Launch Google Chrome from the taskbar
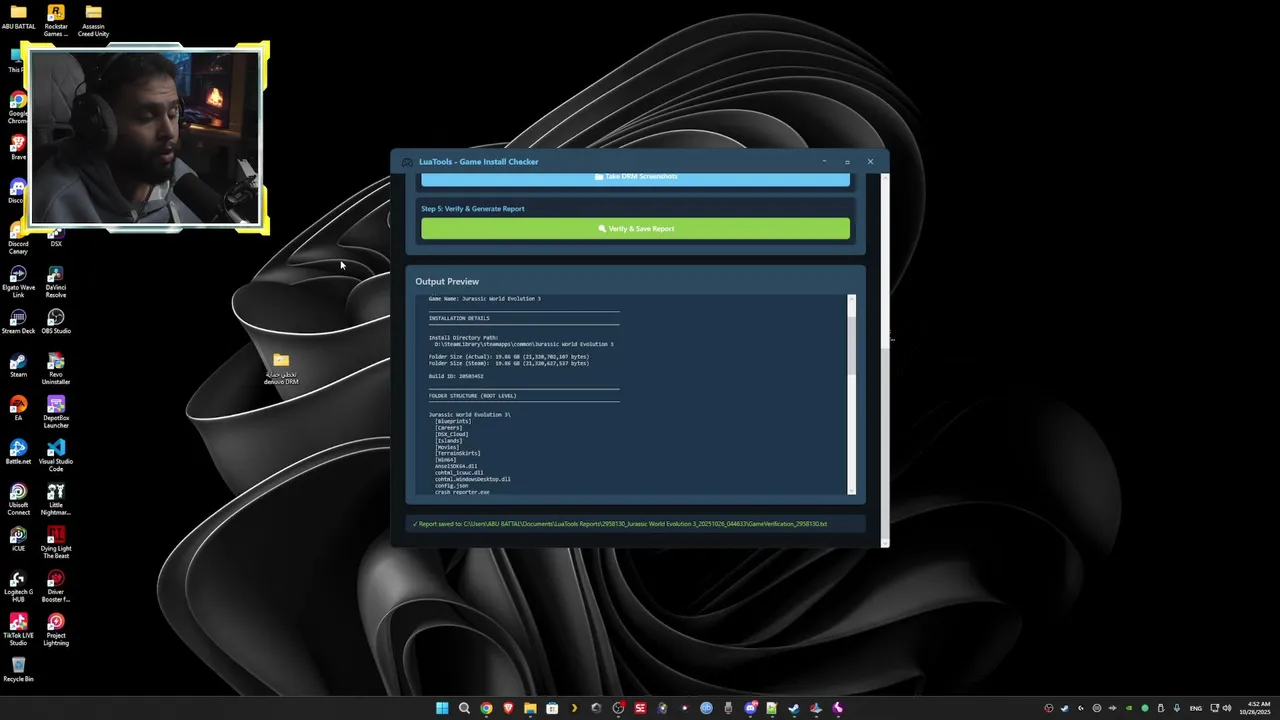Screen dimensions: 1280x720 point(486,708)
